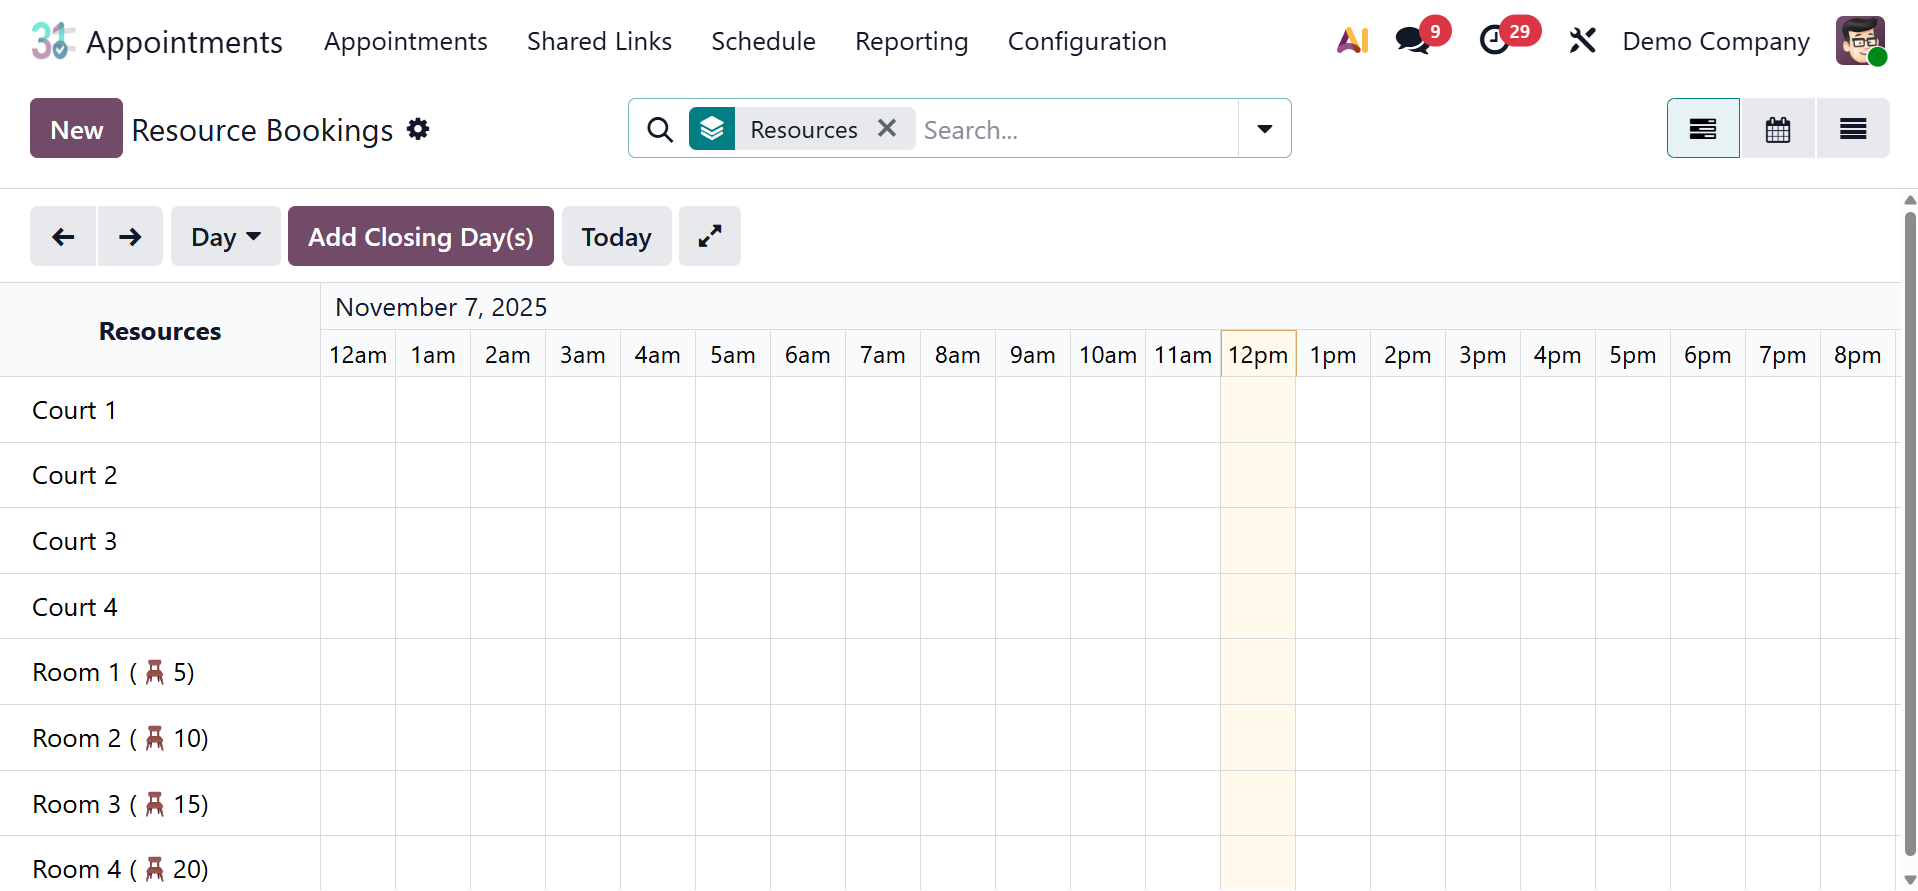Open the Resource Bookings gear settings
The height and width of the screenshot is (891, 1918).
[x=418, y=129]
